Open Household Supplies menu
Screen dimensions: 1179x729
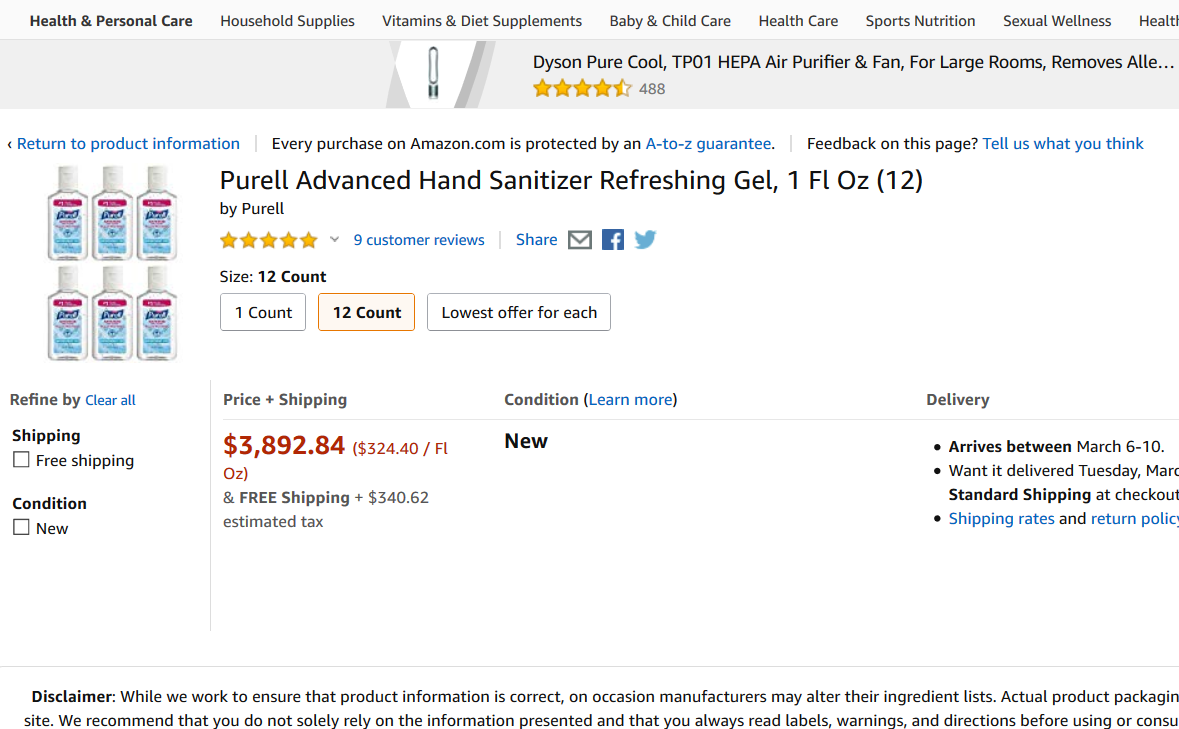tap(287, 21)
